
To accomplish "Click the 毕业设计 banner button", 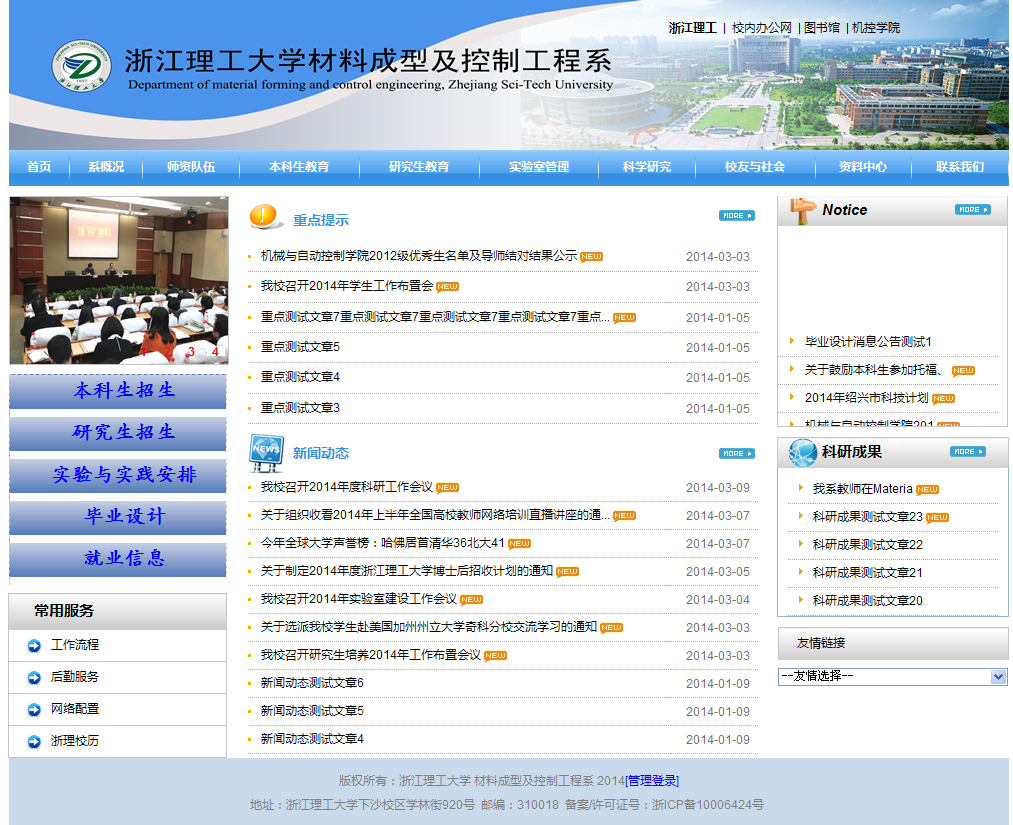I will (x=118, y=517).
